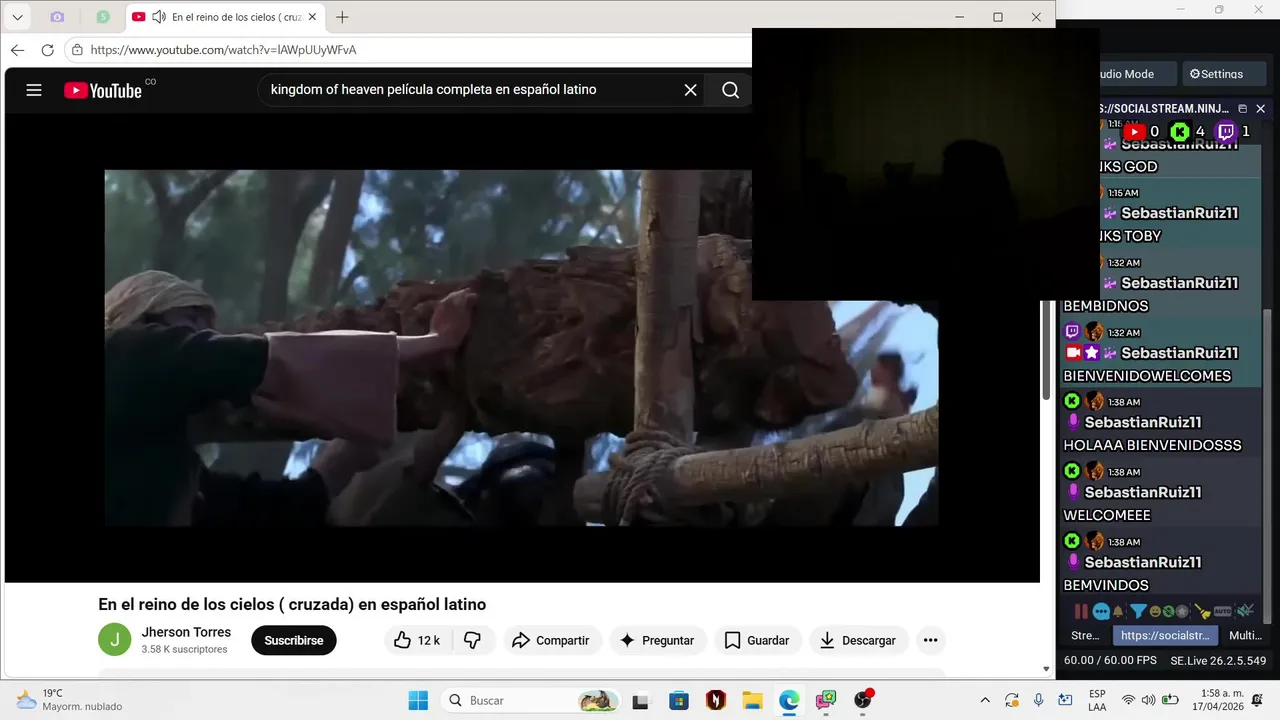The image size is (1280, 720).
Task: Pause the chat with red pause icon
Action: 1081,611
